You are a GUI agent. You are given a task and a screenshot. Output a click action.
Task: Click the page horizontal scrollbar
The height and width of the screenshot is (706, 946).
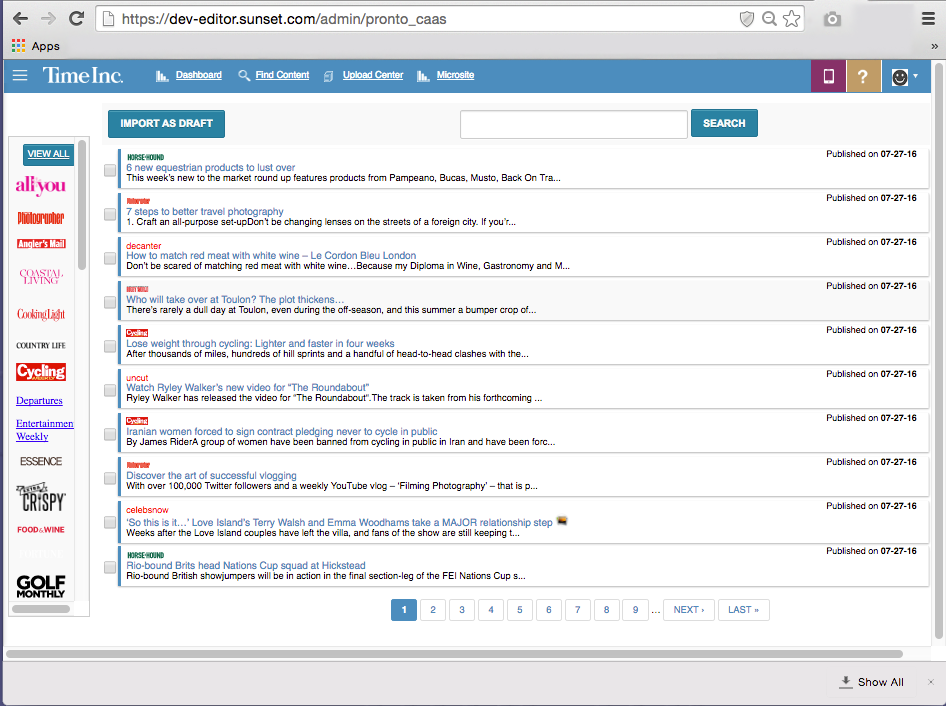[454, 654]
